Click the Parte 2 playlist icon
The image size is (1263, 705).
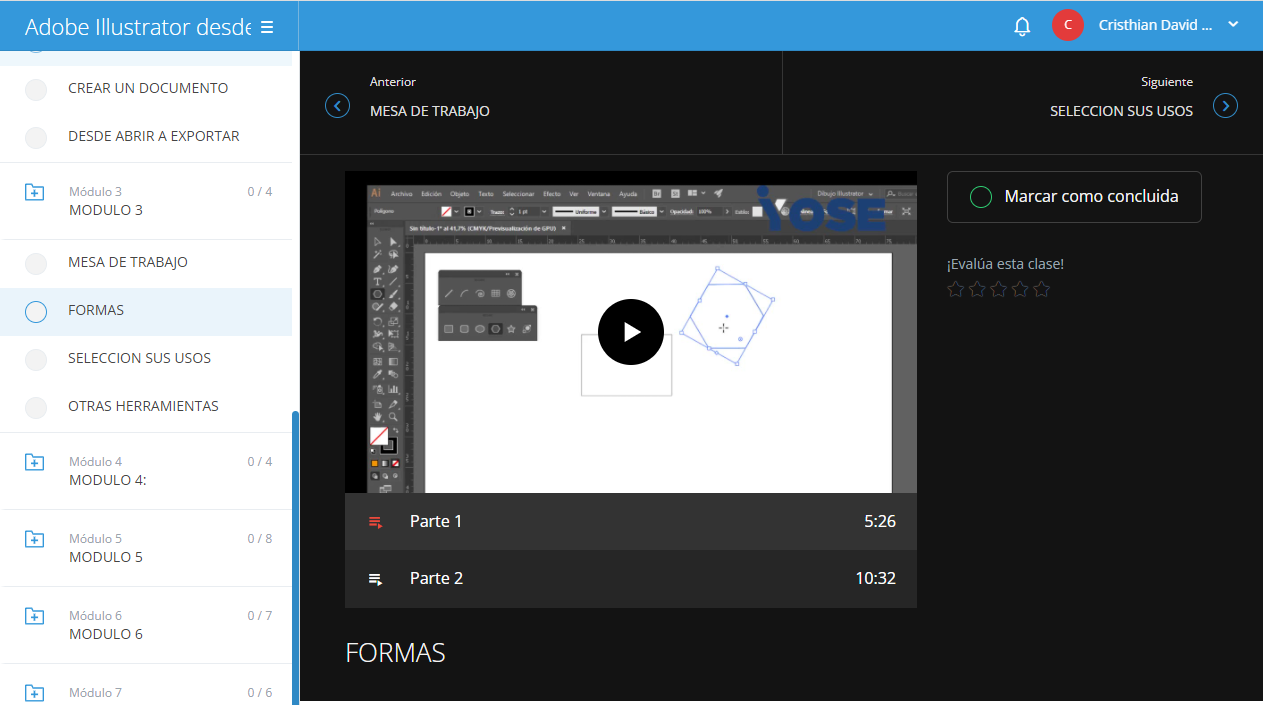tap(376, 579)
